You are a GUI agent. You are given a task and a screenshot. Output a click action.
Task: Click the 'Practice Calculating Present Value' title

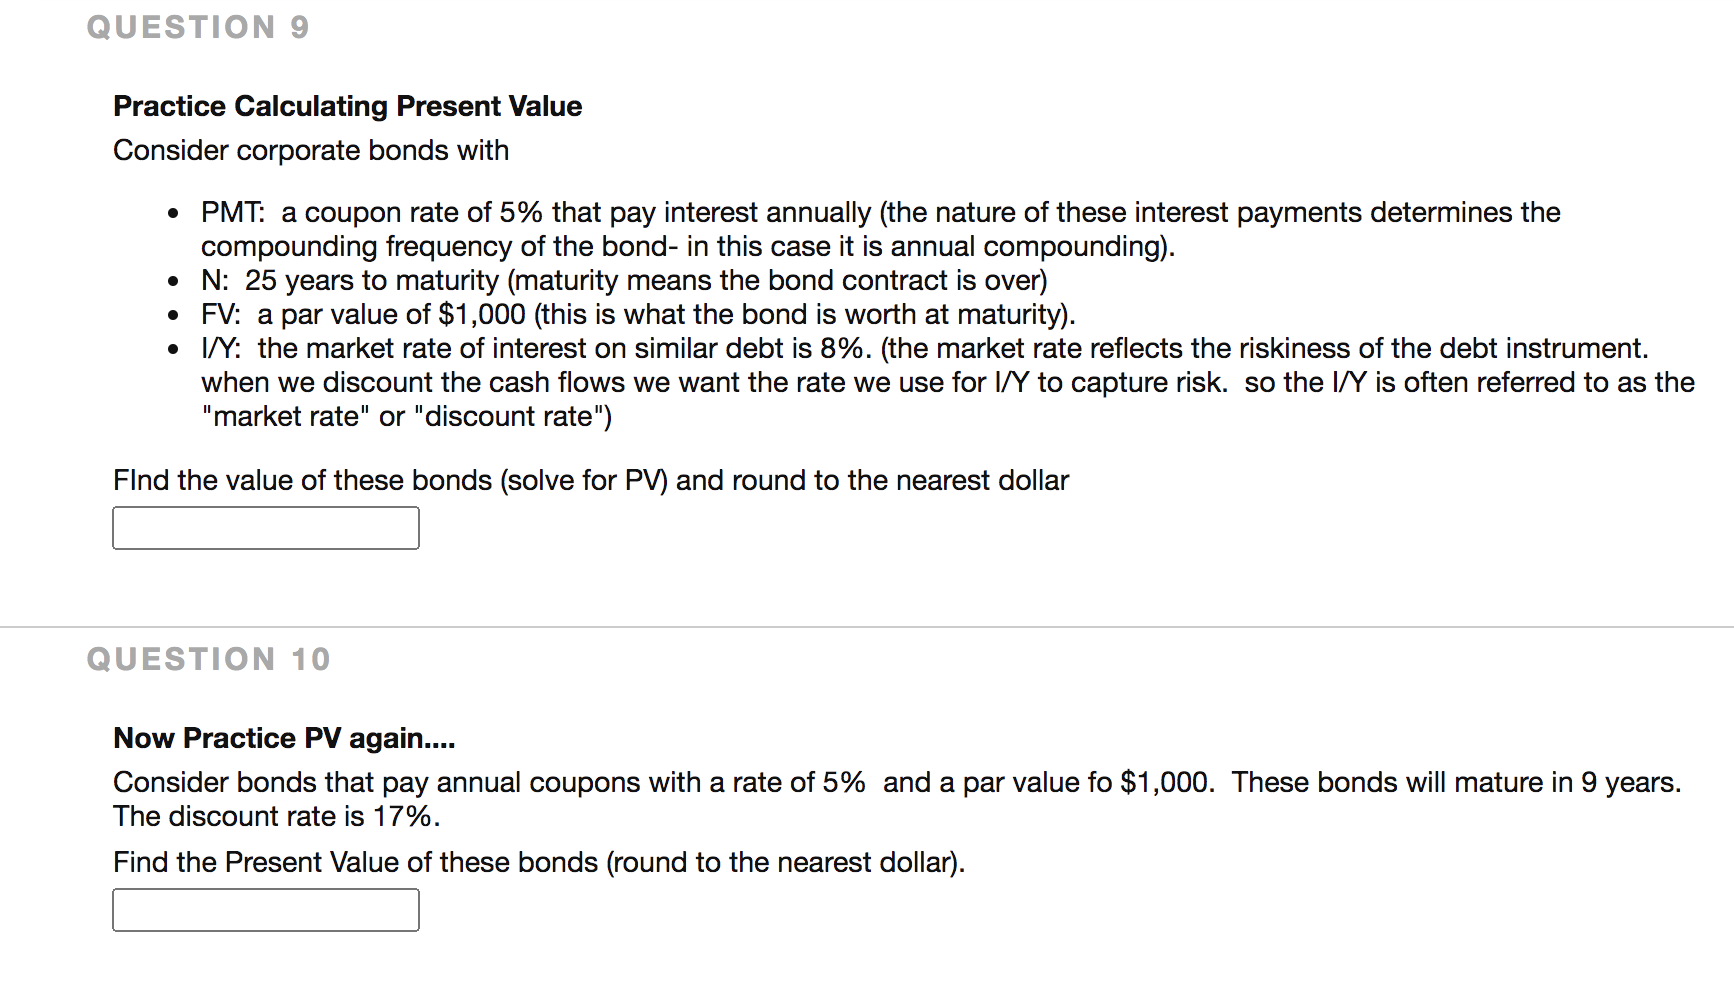click(348, 106)
